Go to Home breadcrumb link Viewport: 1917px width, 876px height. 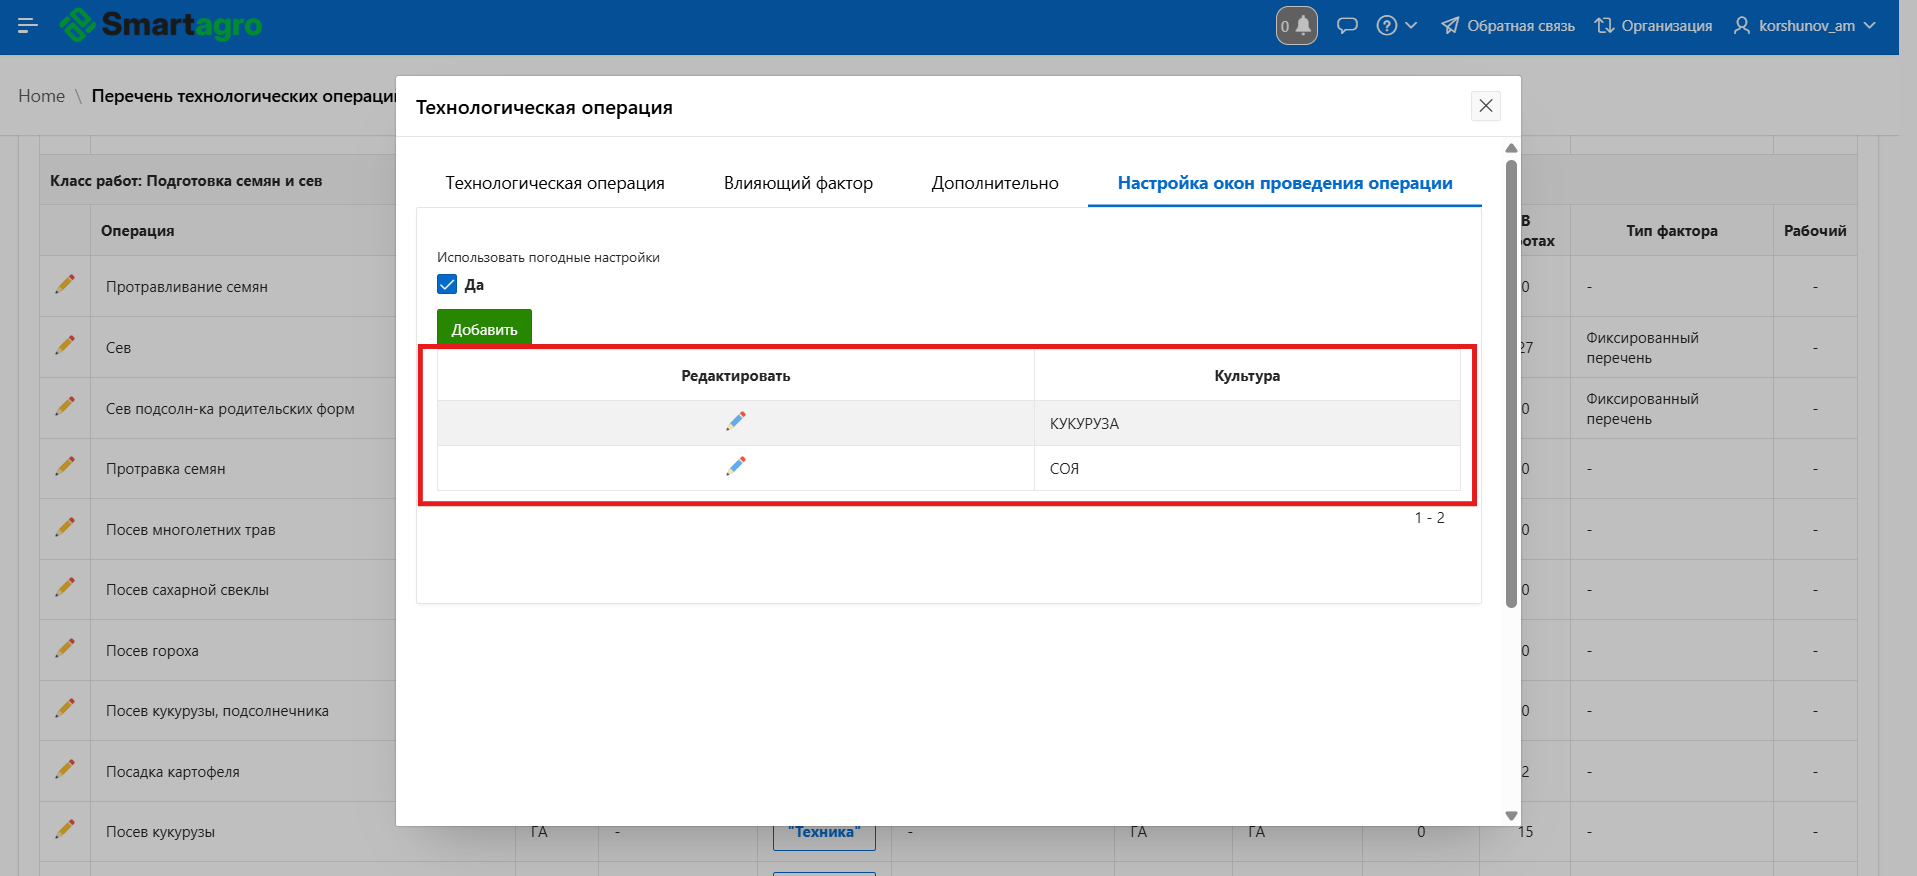[x=41, y=96]
